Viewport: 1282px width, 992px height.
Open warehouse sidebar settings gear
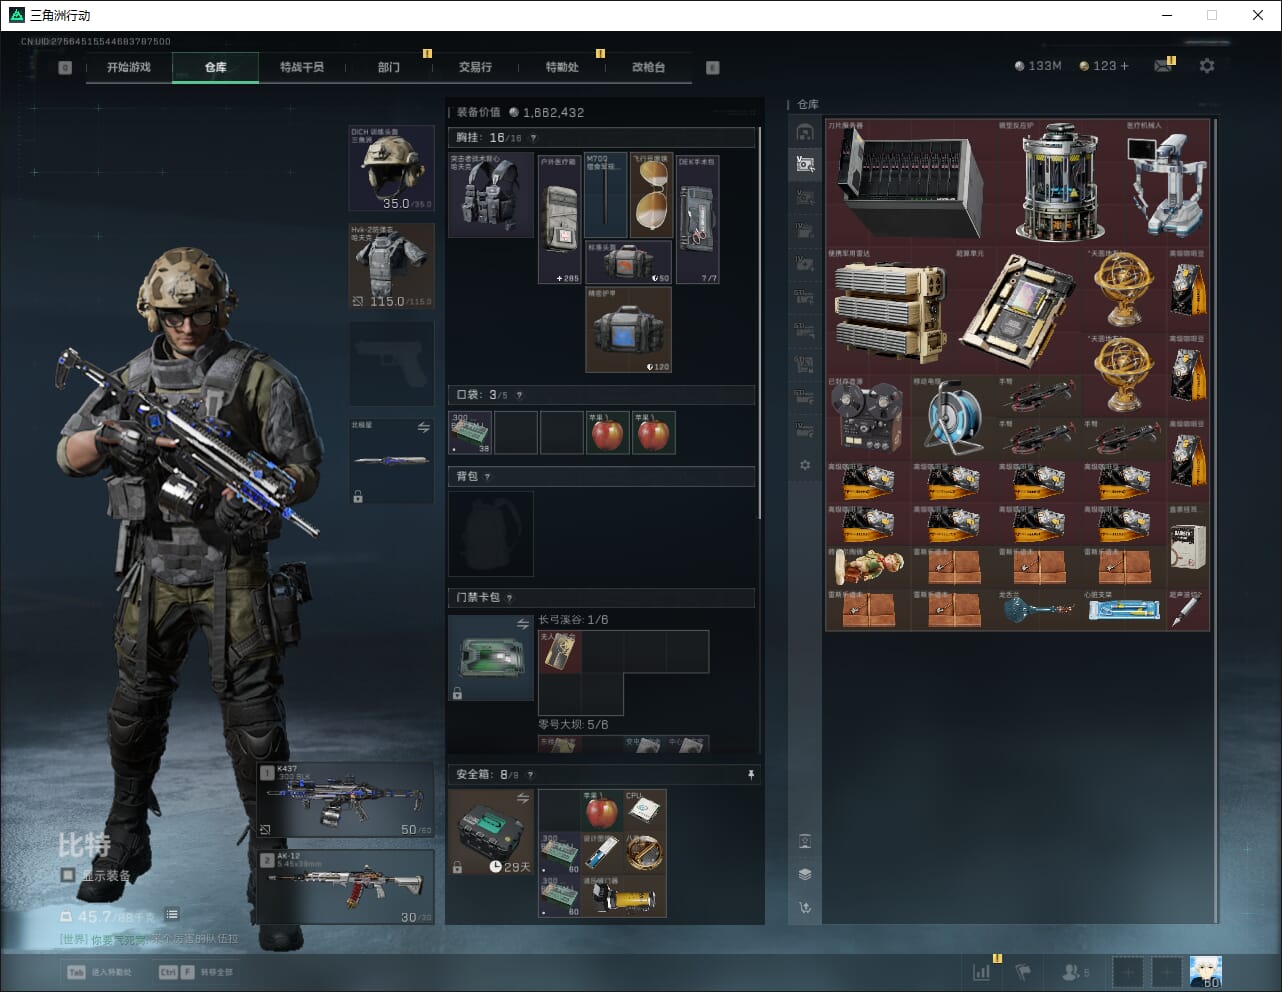point(805,465)
